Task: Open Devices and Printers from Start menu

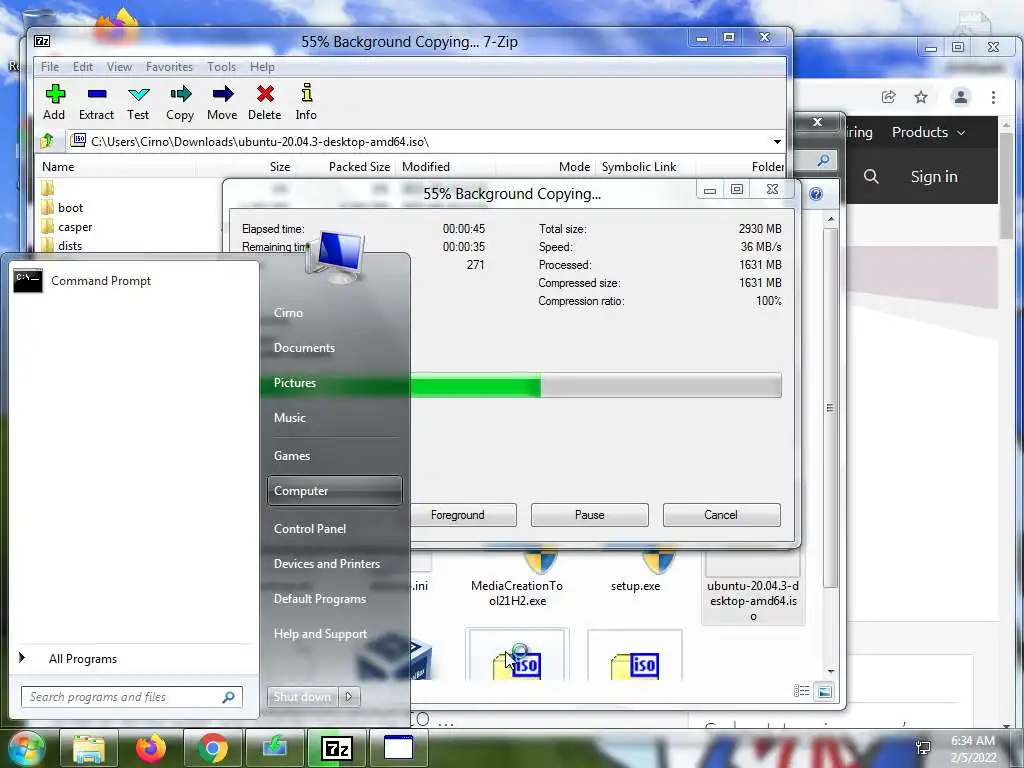Action: 327,564
